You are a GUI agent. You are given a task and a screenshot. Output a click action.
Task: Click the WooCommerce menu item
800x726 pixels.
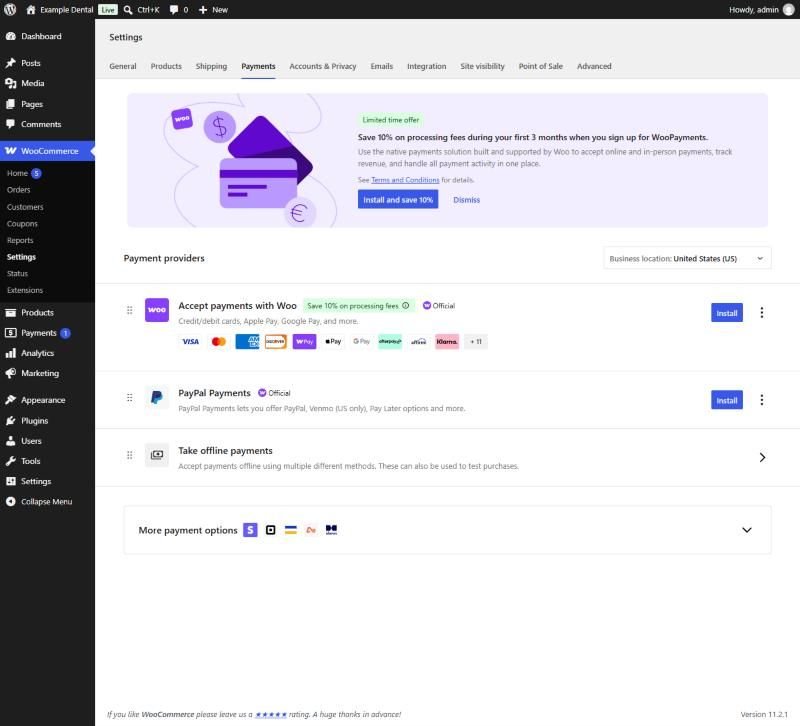click(47, 151)
